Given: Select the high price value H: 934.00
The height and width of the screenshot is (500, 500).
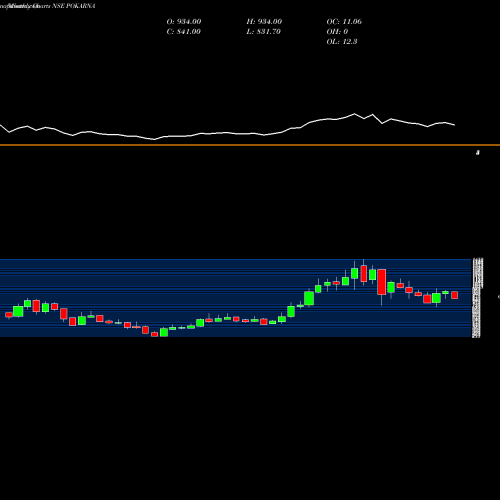Looking at the screenshot, I should (264, 22).
